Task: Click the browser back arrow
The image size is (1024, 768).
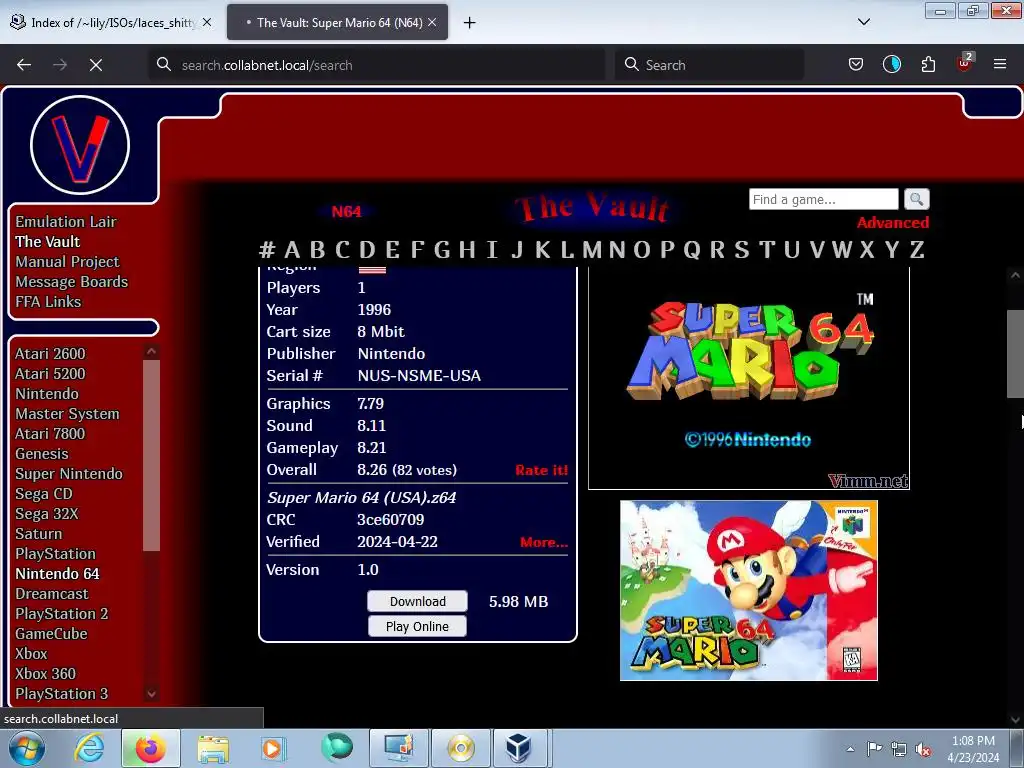Action: (x=24, y=65)
